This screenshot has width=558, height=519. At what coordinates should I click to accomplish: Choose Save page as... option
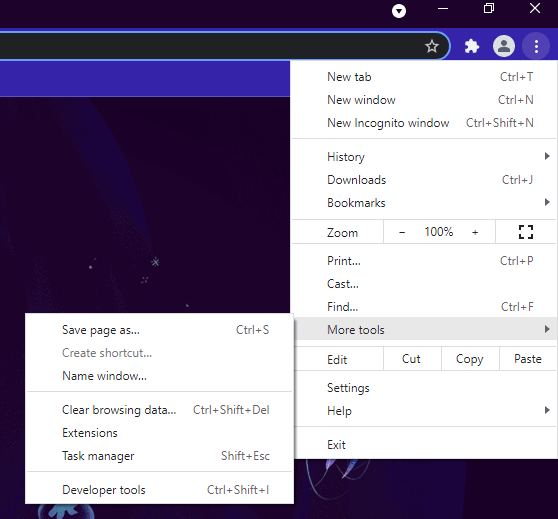click(159, 330)
